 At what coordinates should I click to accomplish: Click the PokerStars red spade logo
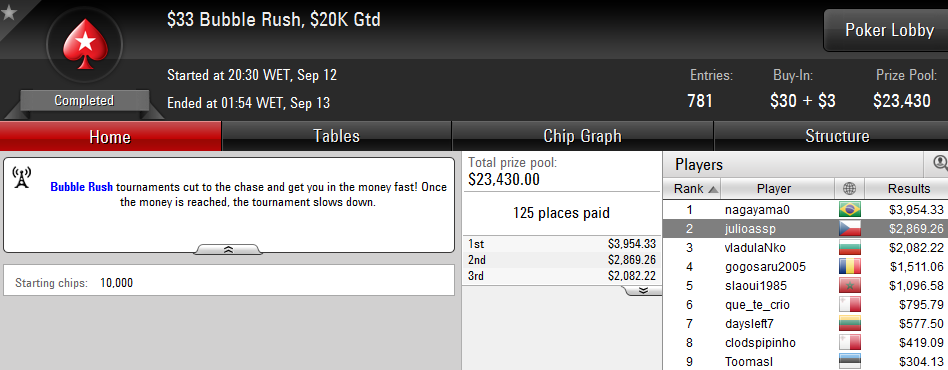tap(85, 44)
